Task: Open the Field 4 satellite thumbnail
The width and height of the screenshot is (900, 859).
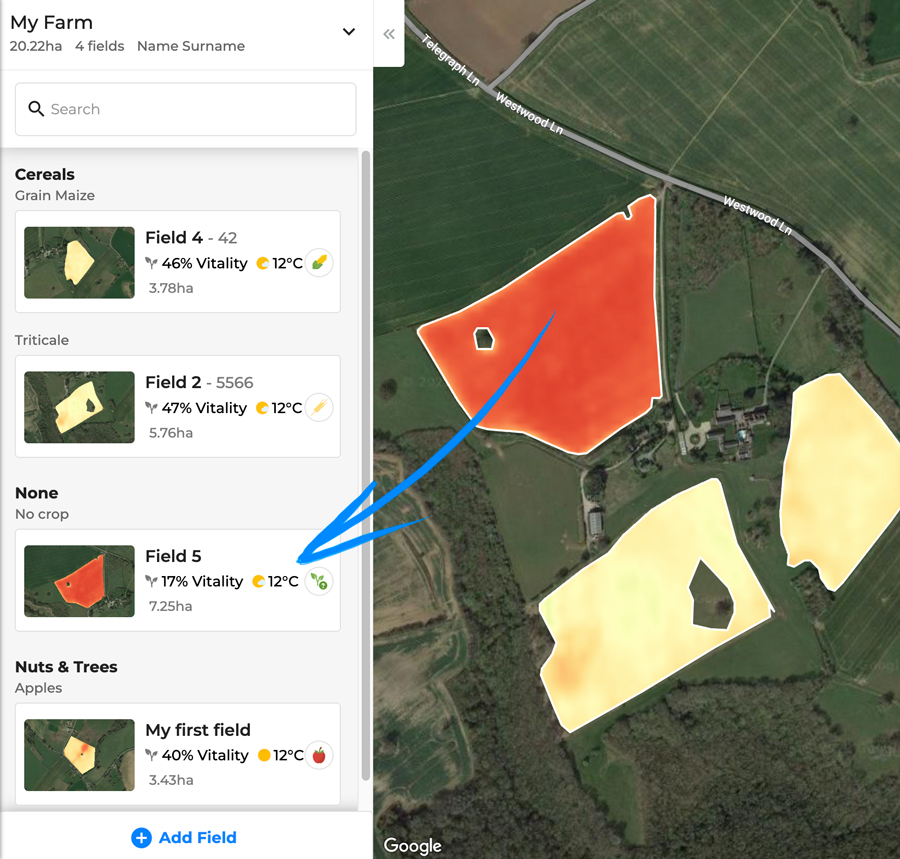Action: coord(79,263)
